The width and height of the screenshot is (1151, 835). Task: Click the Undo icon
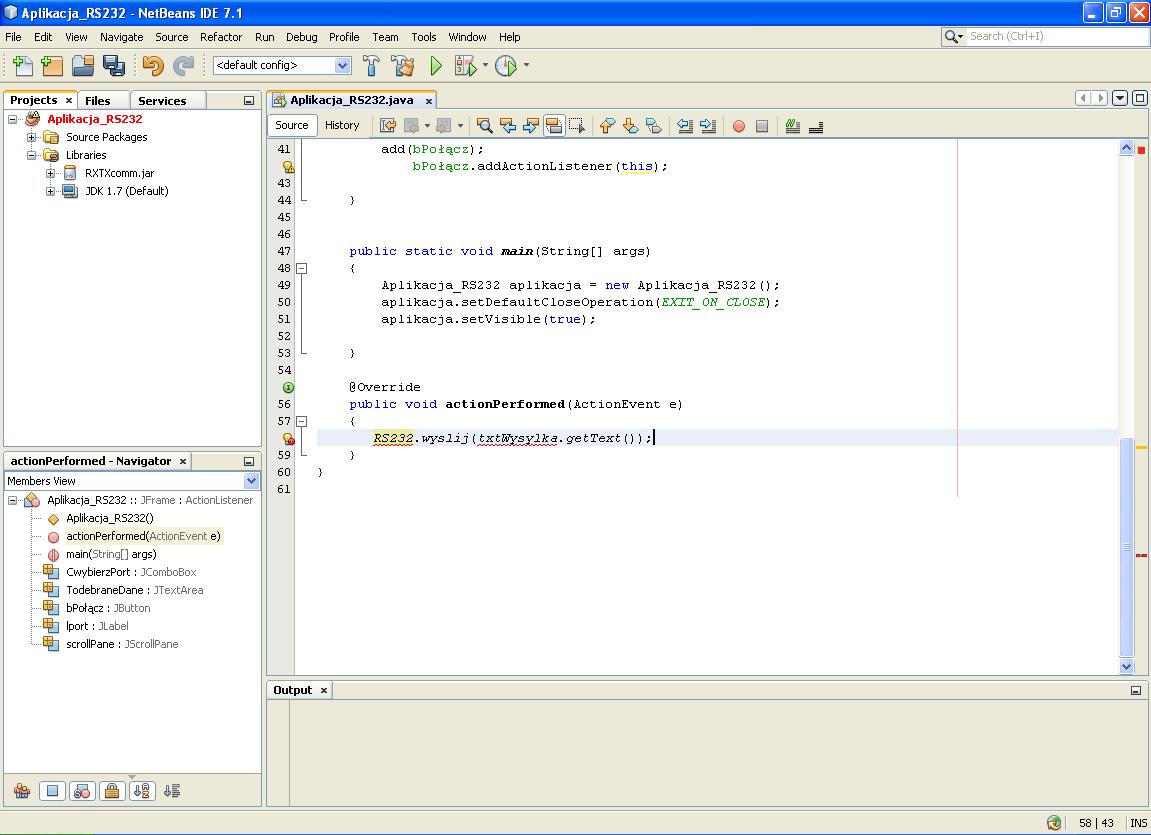pos(154,66)
